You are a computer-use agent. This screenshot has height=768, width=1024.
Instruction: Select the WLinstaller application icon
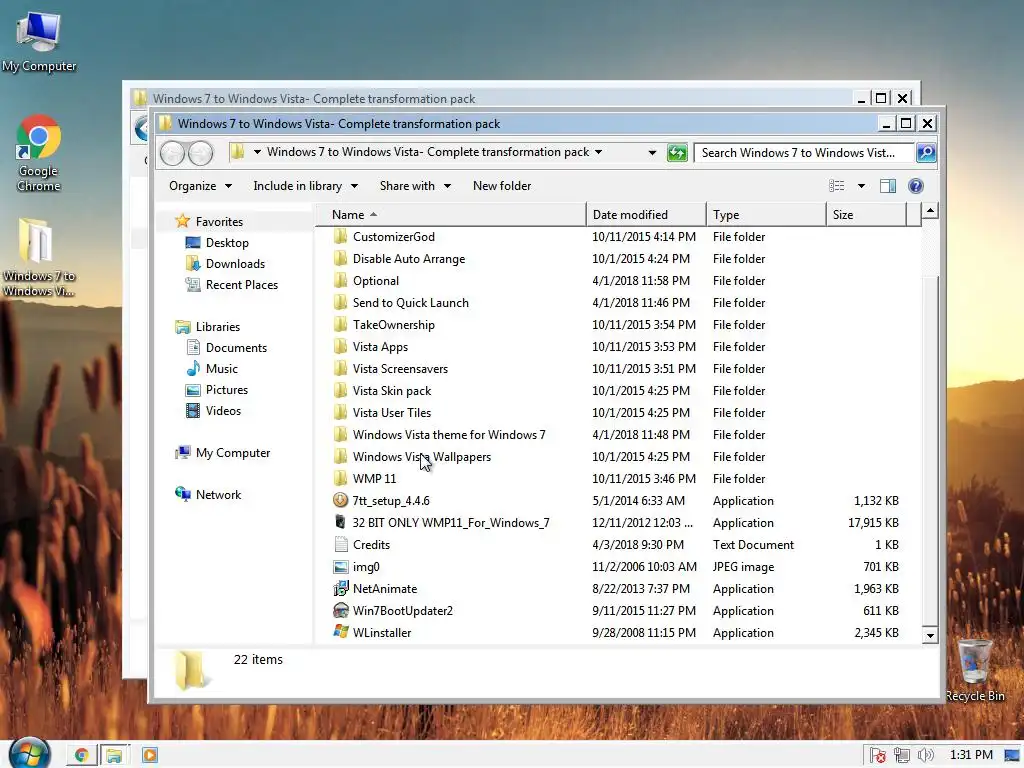pyautogui.click(x=340, y=632)
